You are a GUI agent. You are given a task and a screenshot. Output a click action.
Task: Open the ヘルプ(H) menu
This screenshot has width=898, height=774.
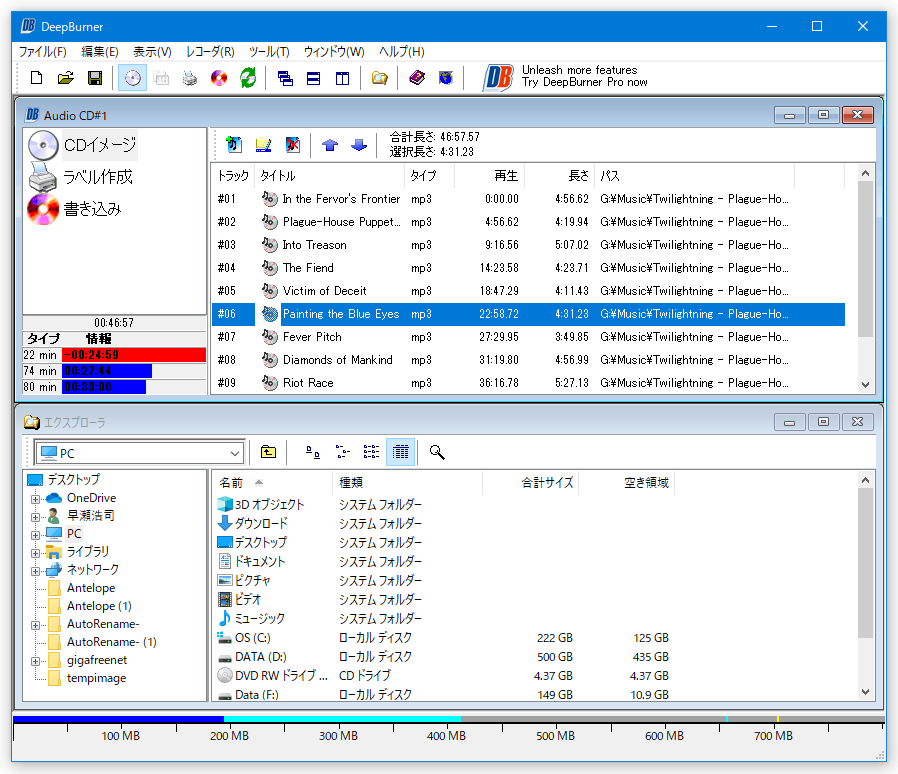click(401, 52)
